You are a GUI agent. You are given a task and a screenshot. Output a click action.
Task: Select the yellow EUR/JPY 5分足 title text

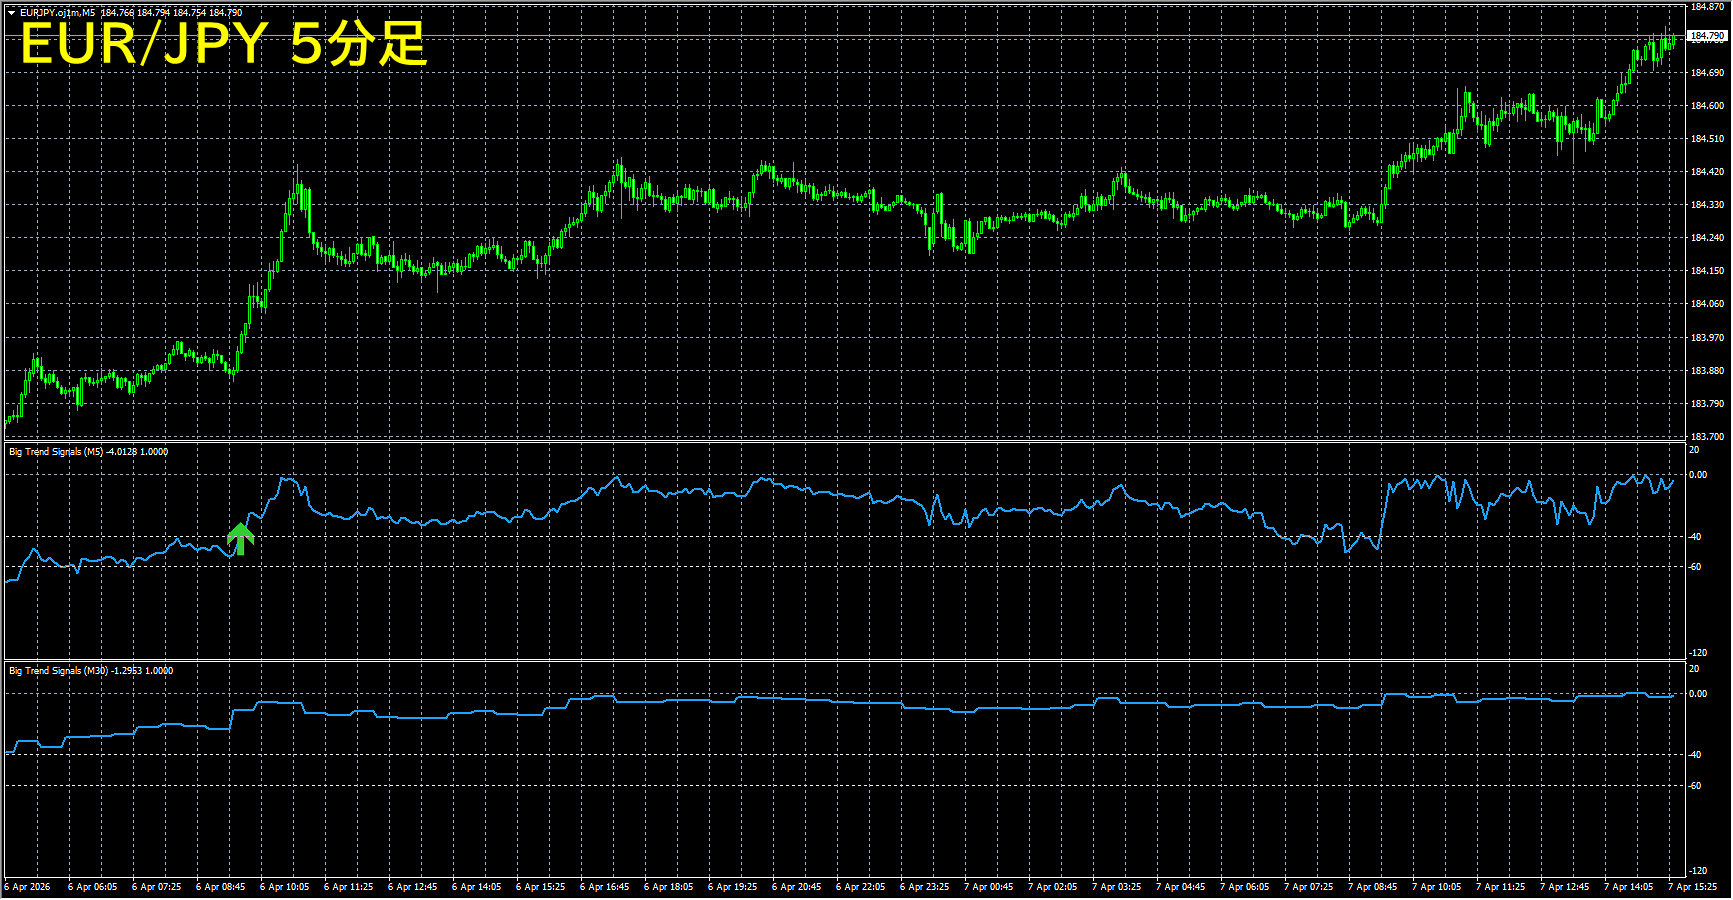tap(223, 45)
